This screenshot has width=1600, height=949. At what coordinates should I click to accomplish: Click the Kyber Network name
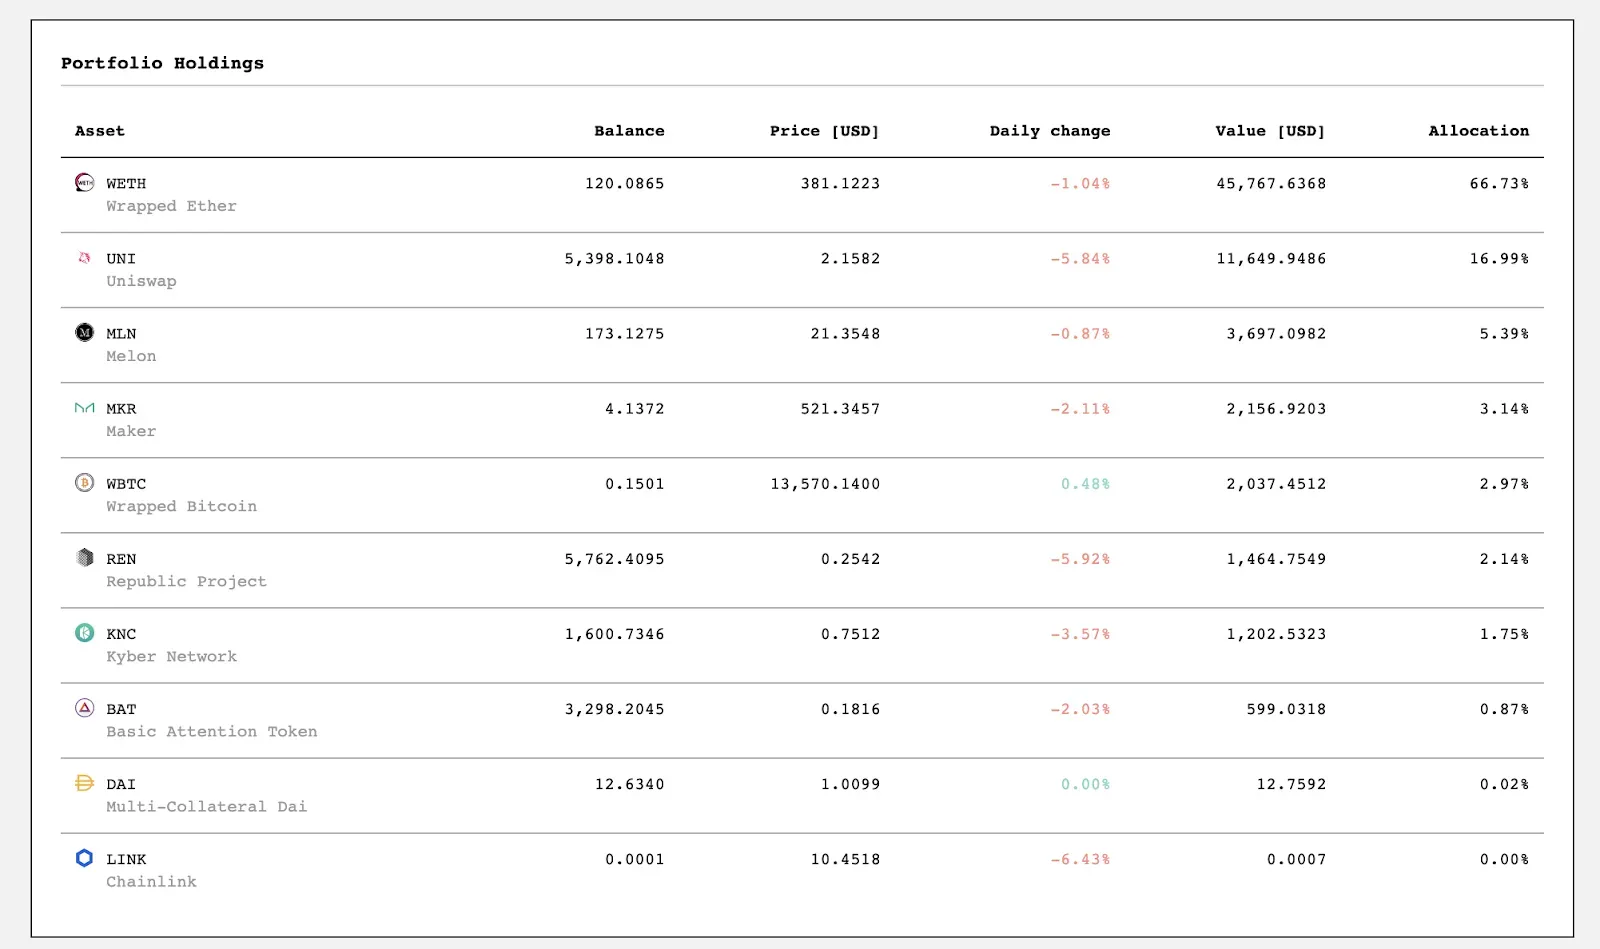172,656
